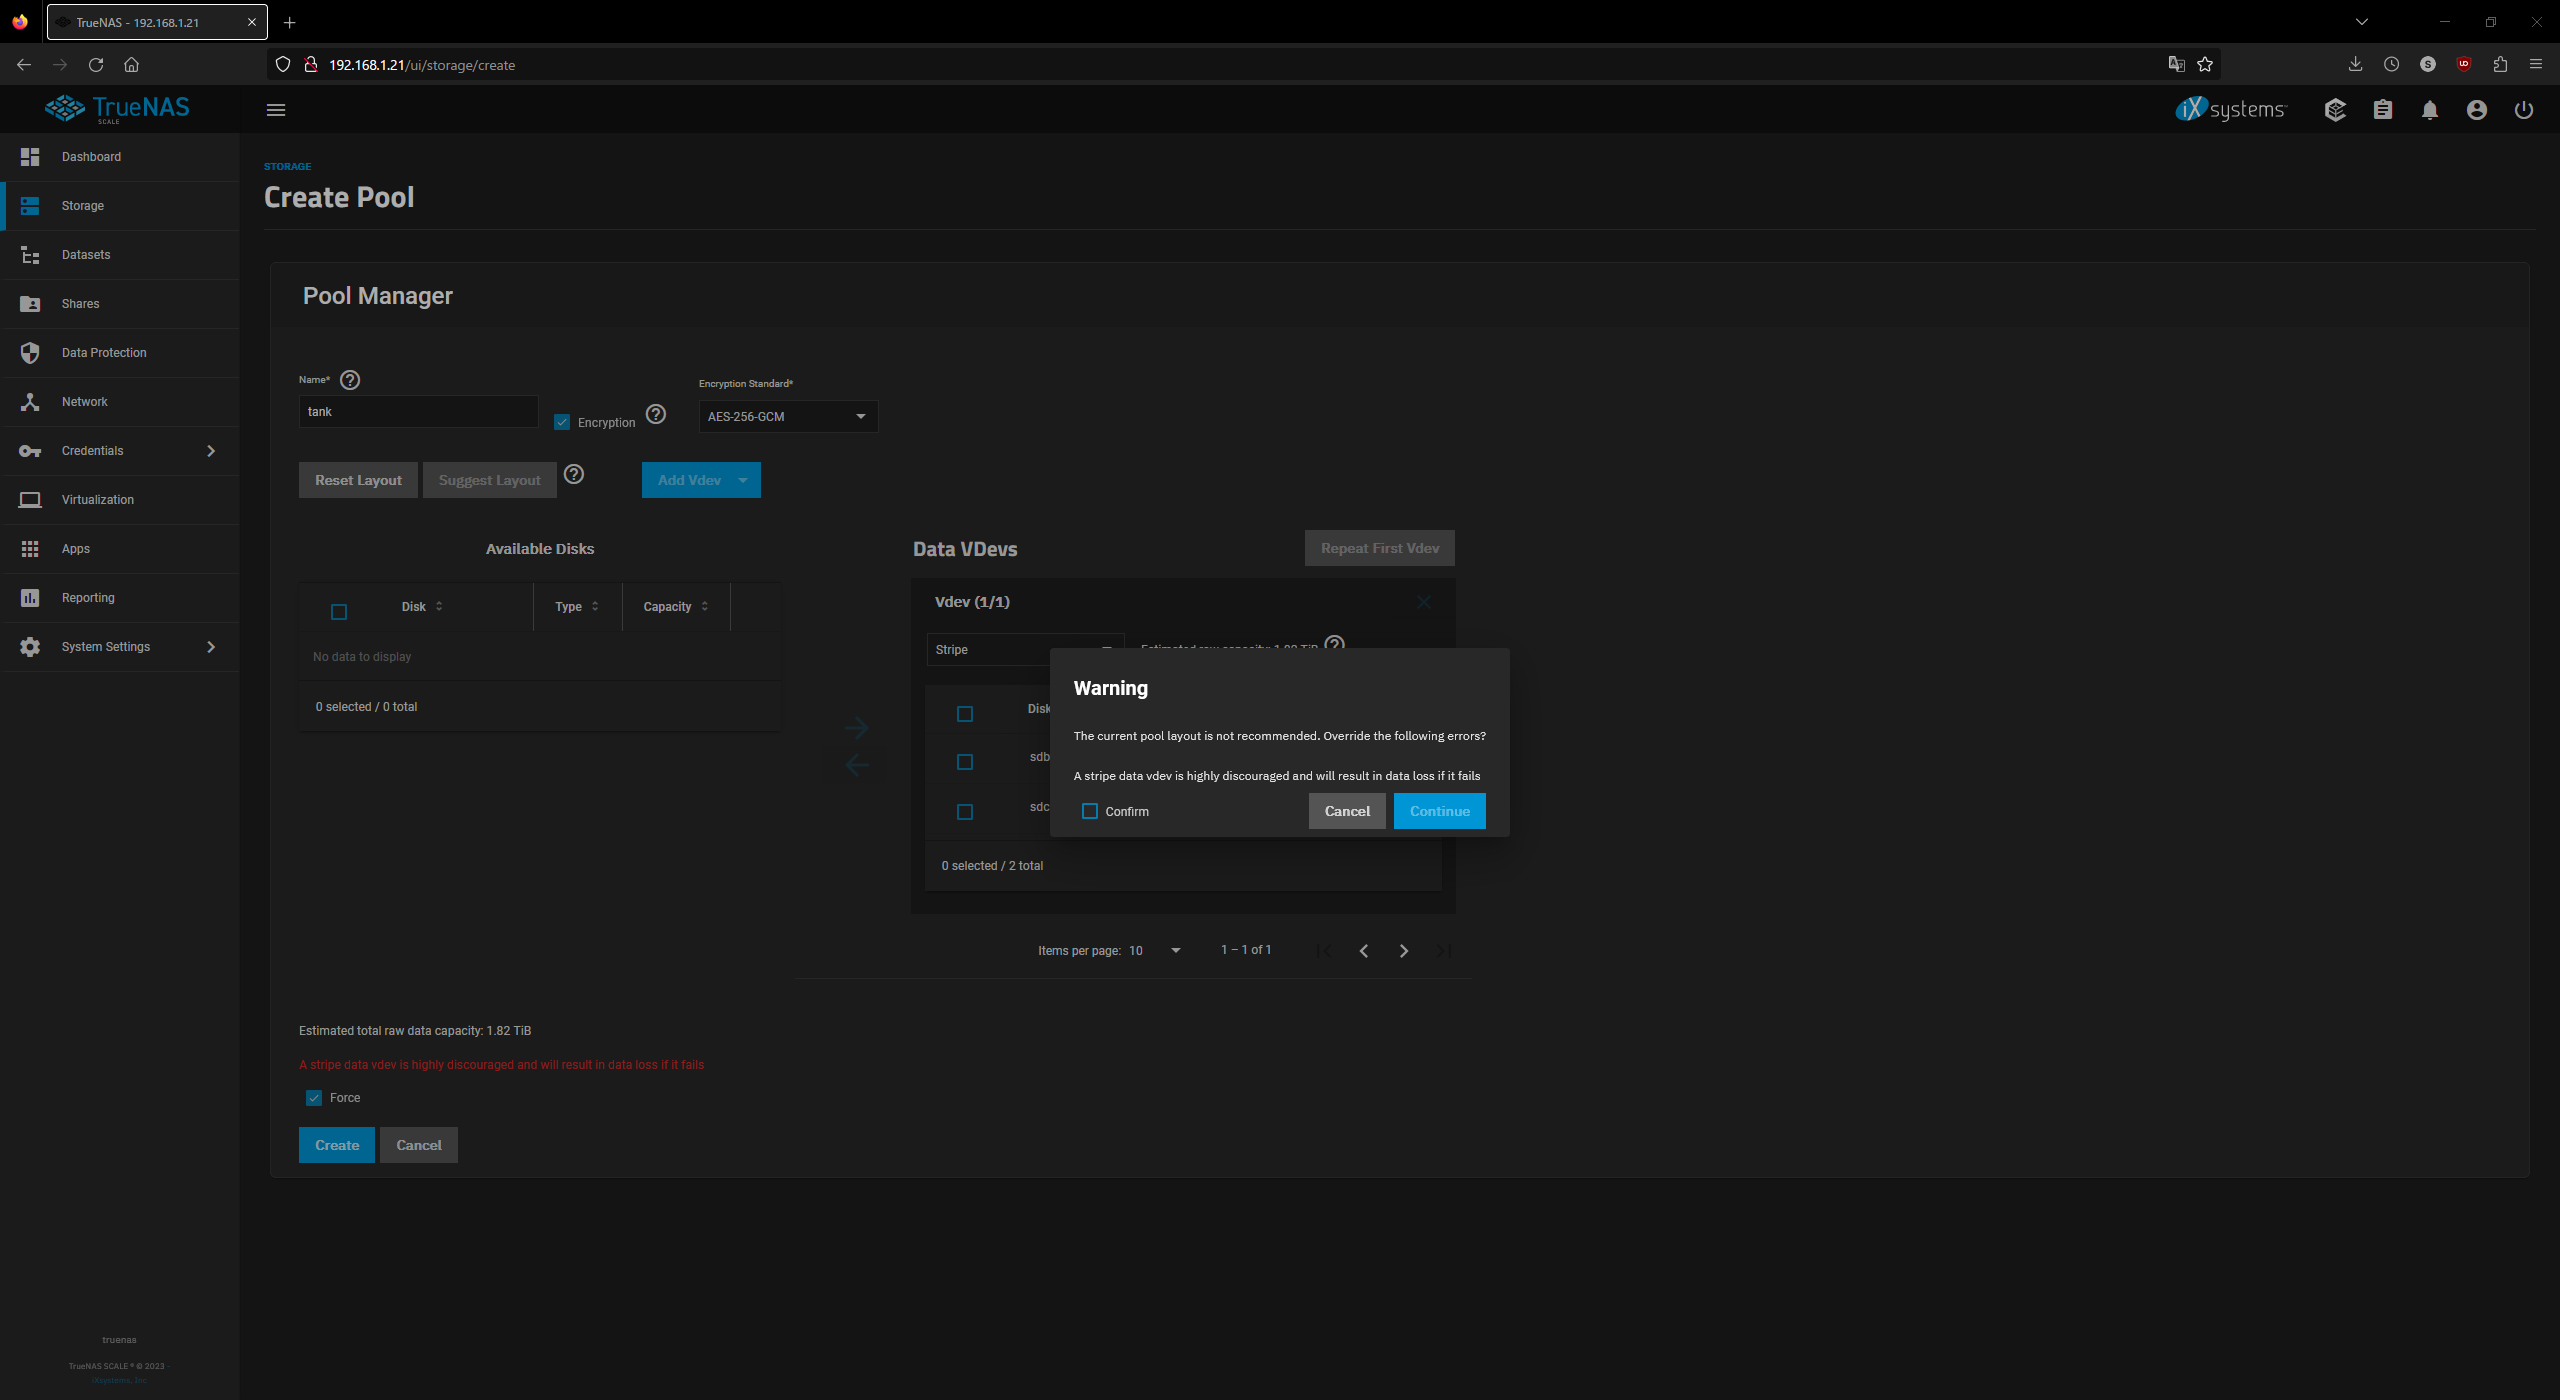This screenshot has width=2560, height=1400.
Task: Open the Data Protection section
Action: (x=103, y=352)
